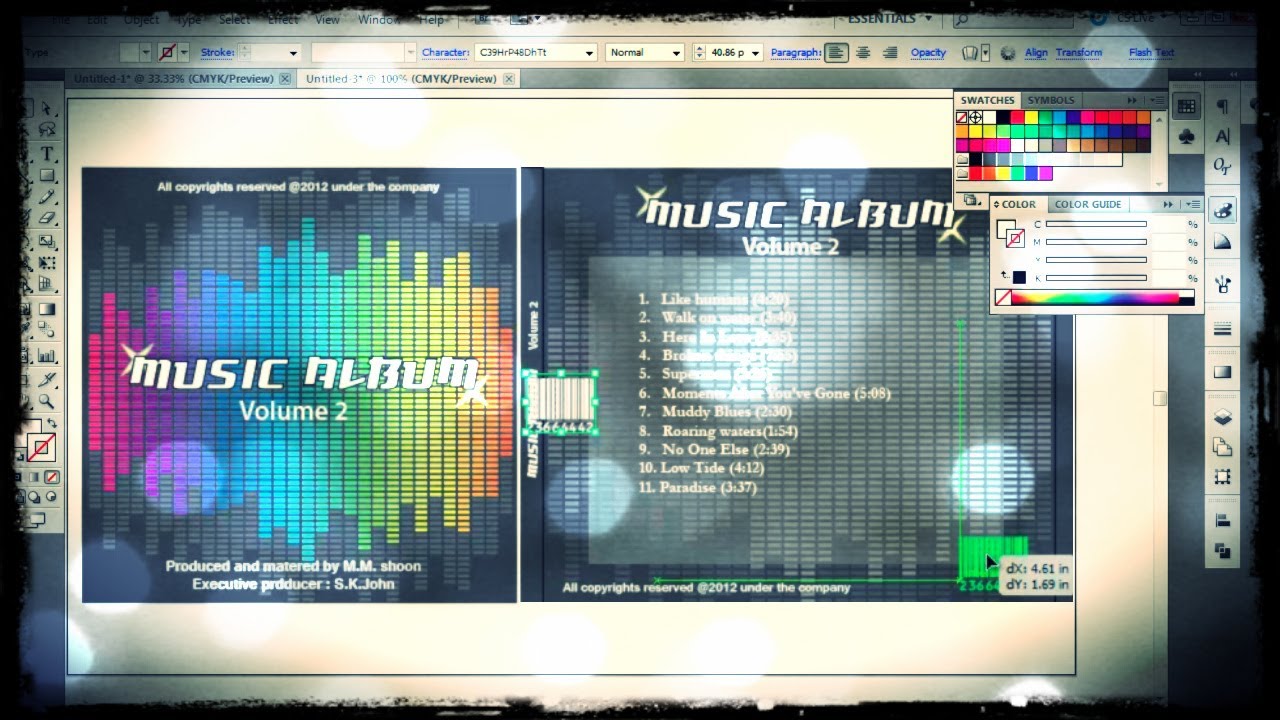
Task: Open the Layers panel dock icon
Action: [x=1222, y=417]
